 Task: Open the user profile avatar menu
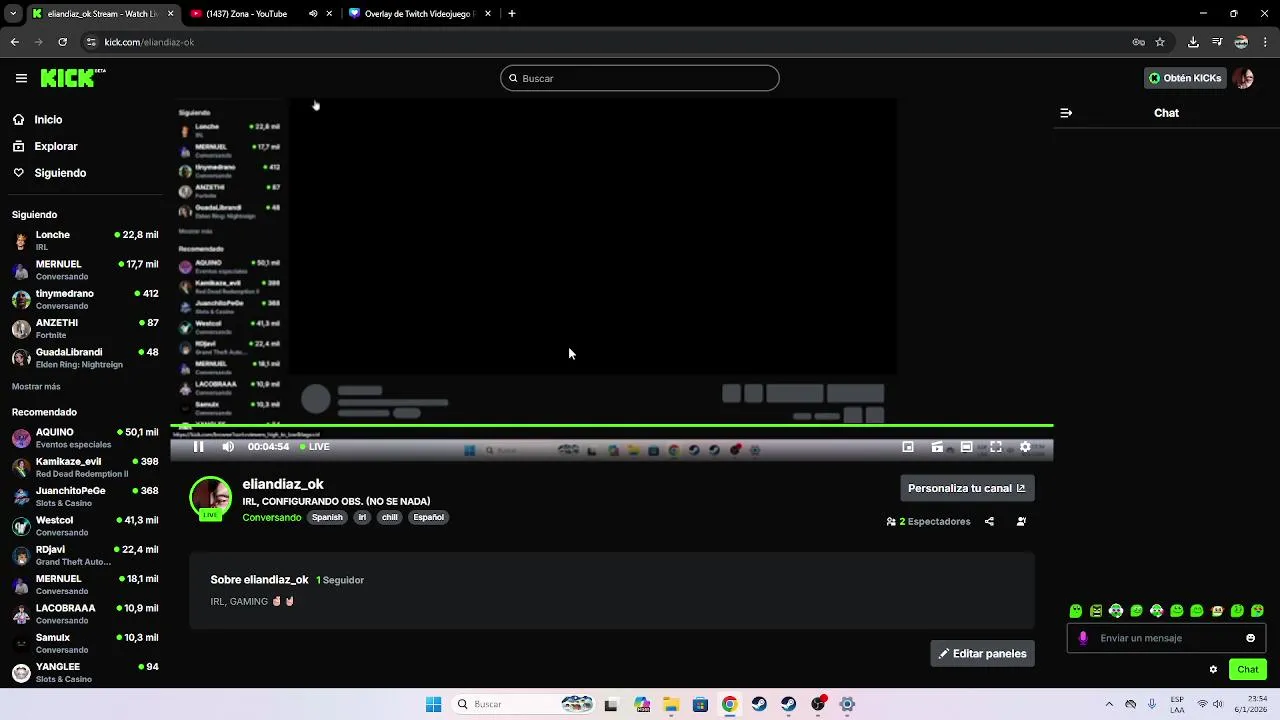click(x=1243, y=78)
